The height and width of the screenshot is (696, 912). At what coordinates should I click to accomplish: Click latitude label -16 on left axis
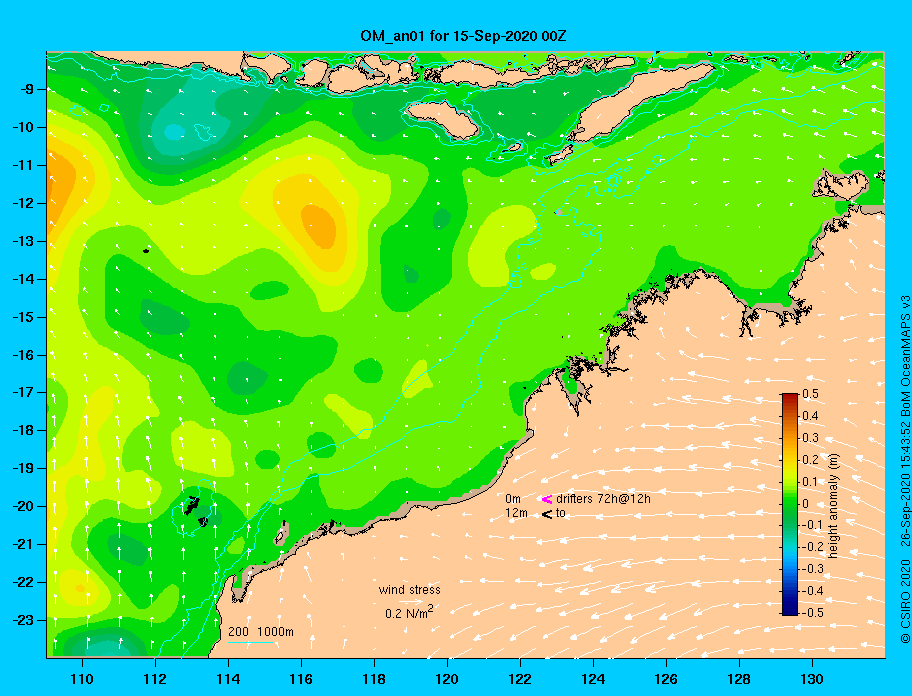23,355
